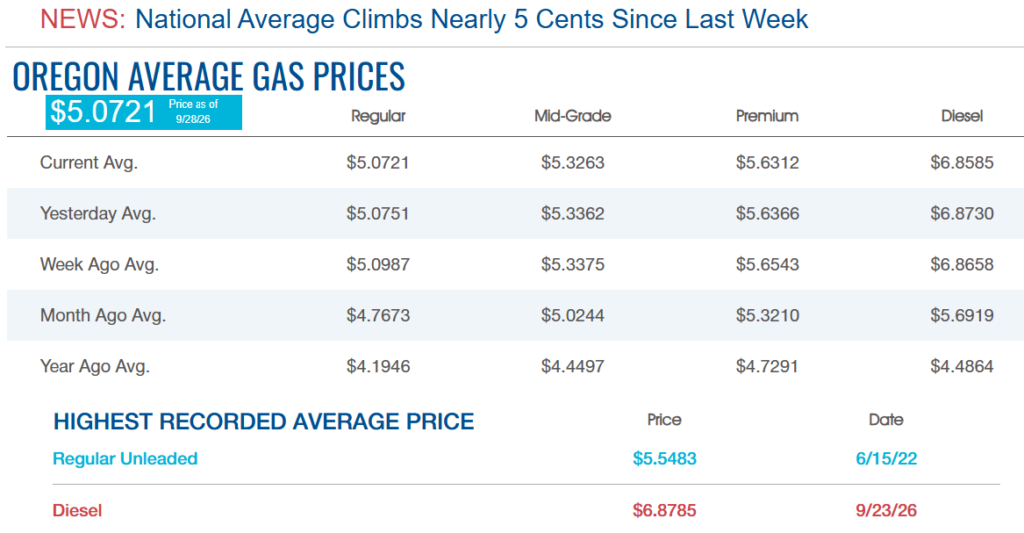
Task: Click the Mid-Grade column header
Action: tap(573, 116)
